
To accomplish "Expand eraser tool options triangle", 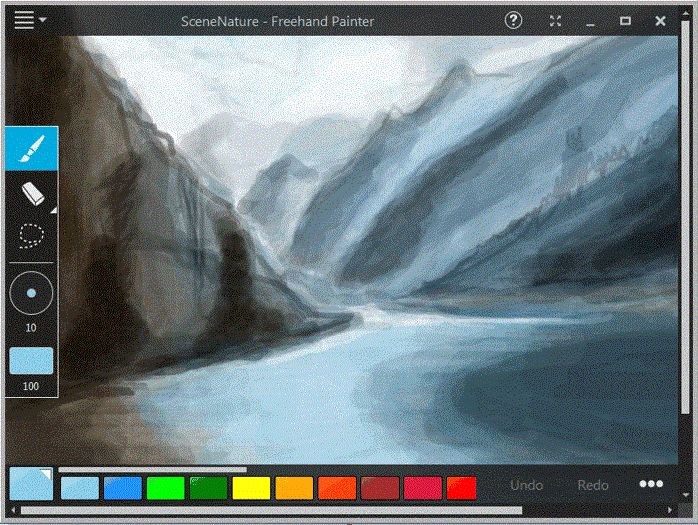I will pyautogui.click(x=54, y=210).
